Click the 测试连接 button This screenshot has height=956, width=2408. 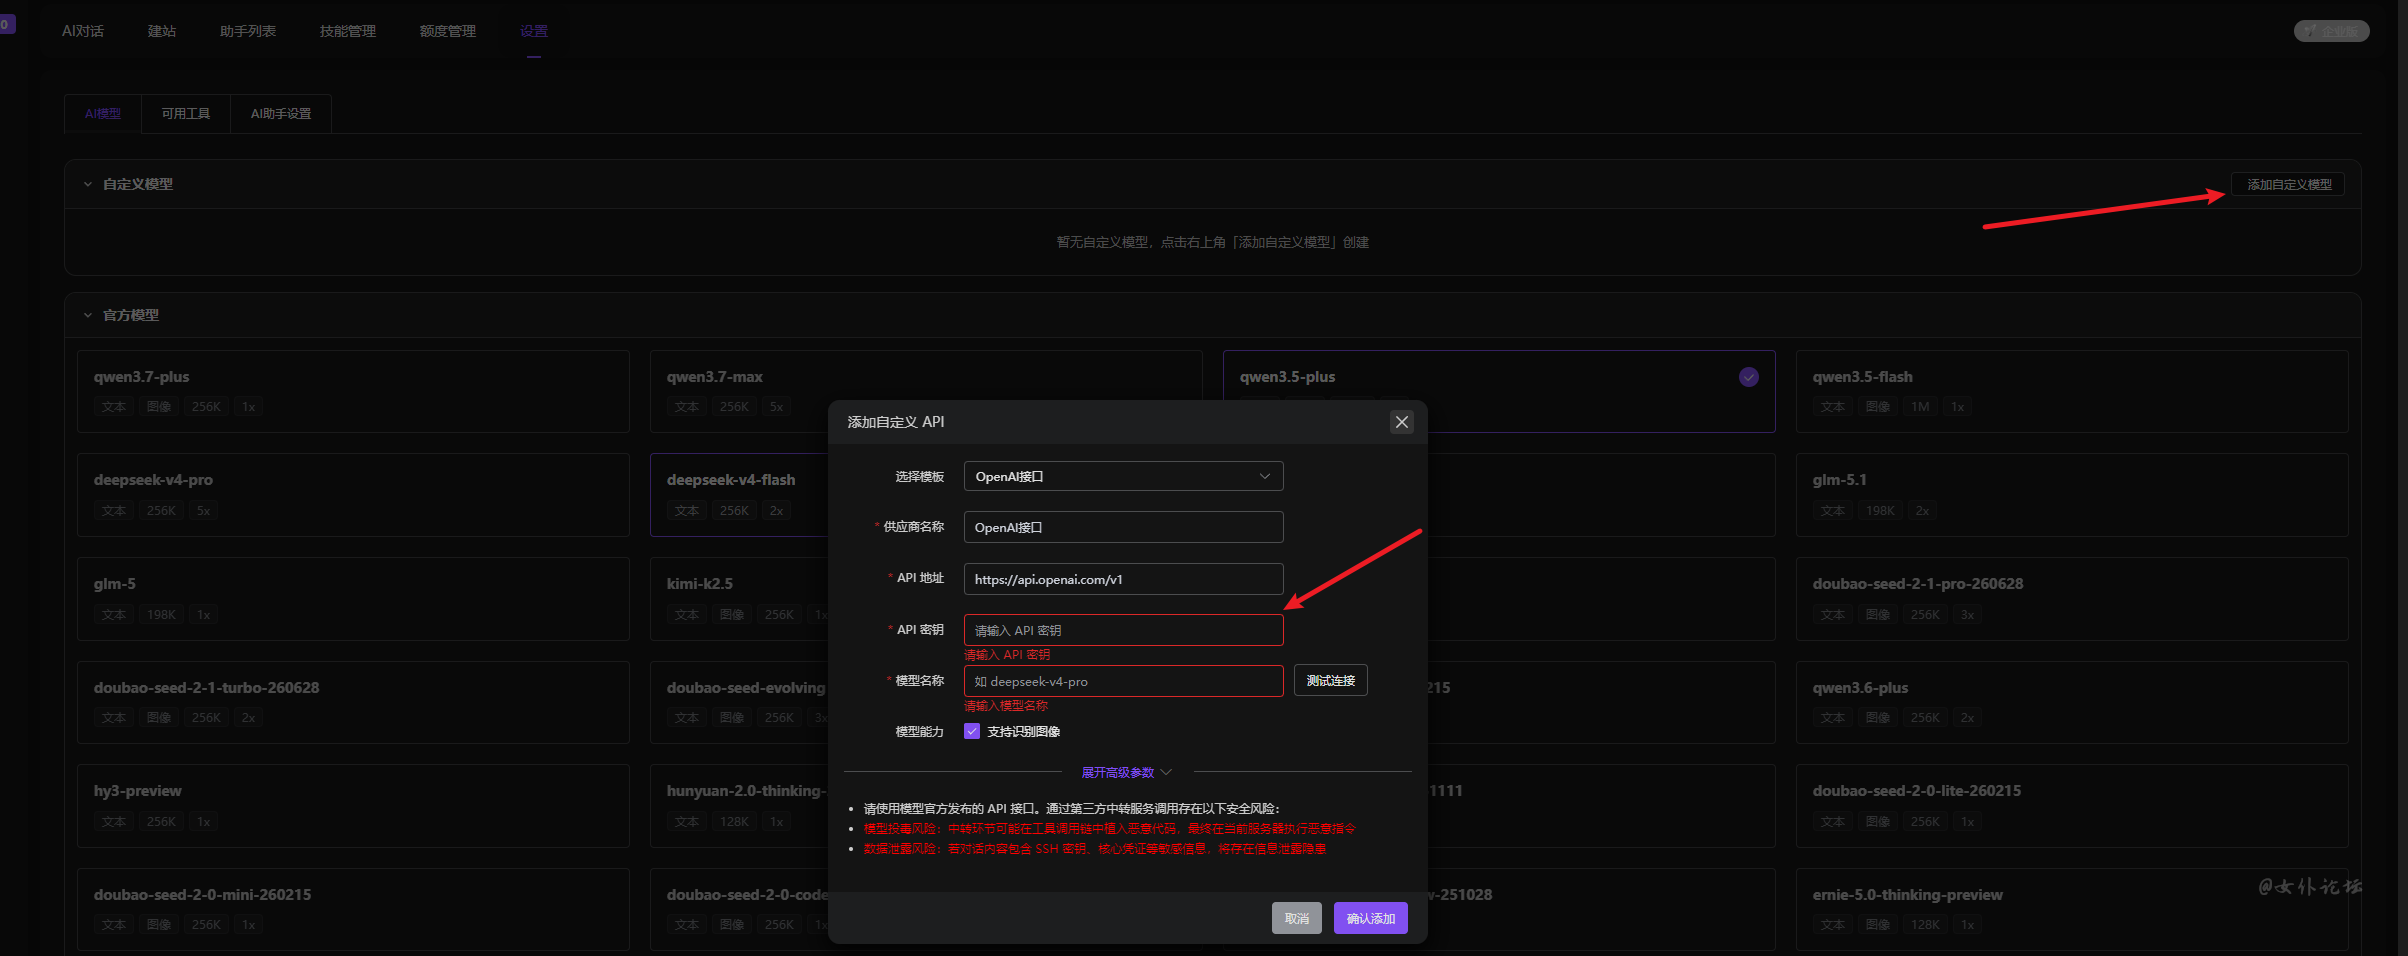[1330, 681]
